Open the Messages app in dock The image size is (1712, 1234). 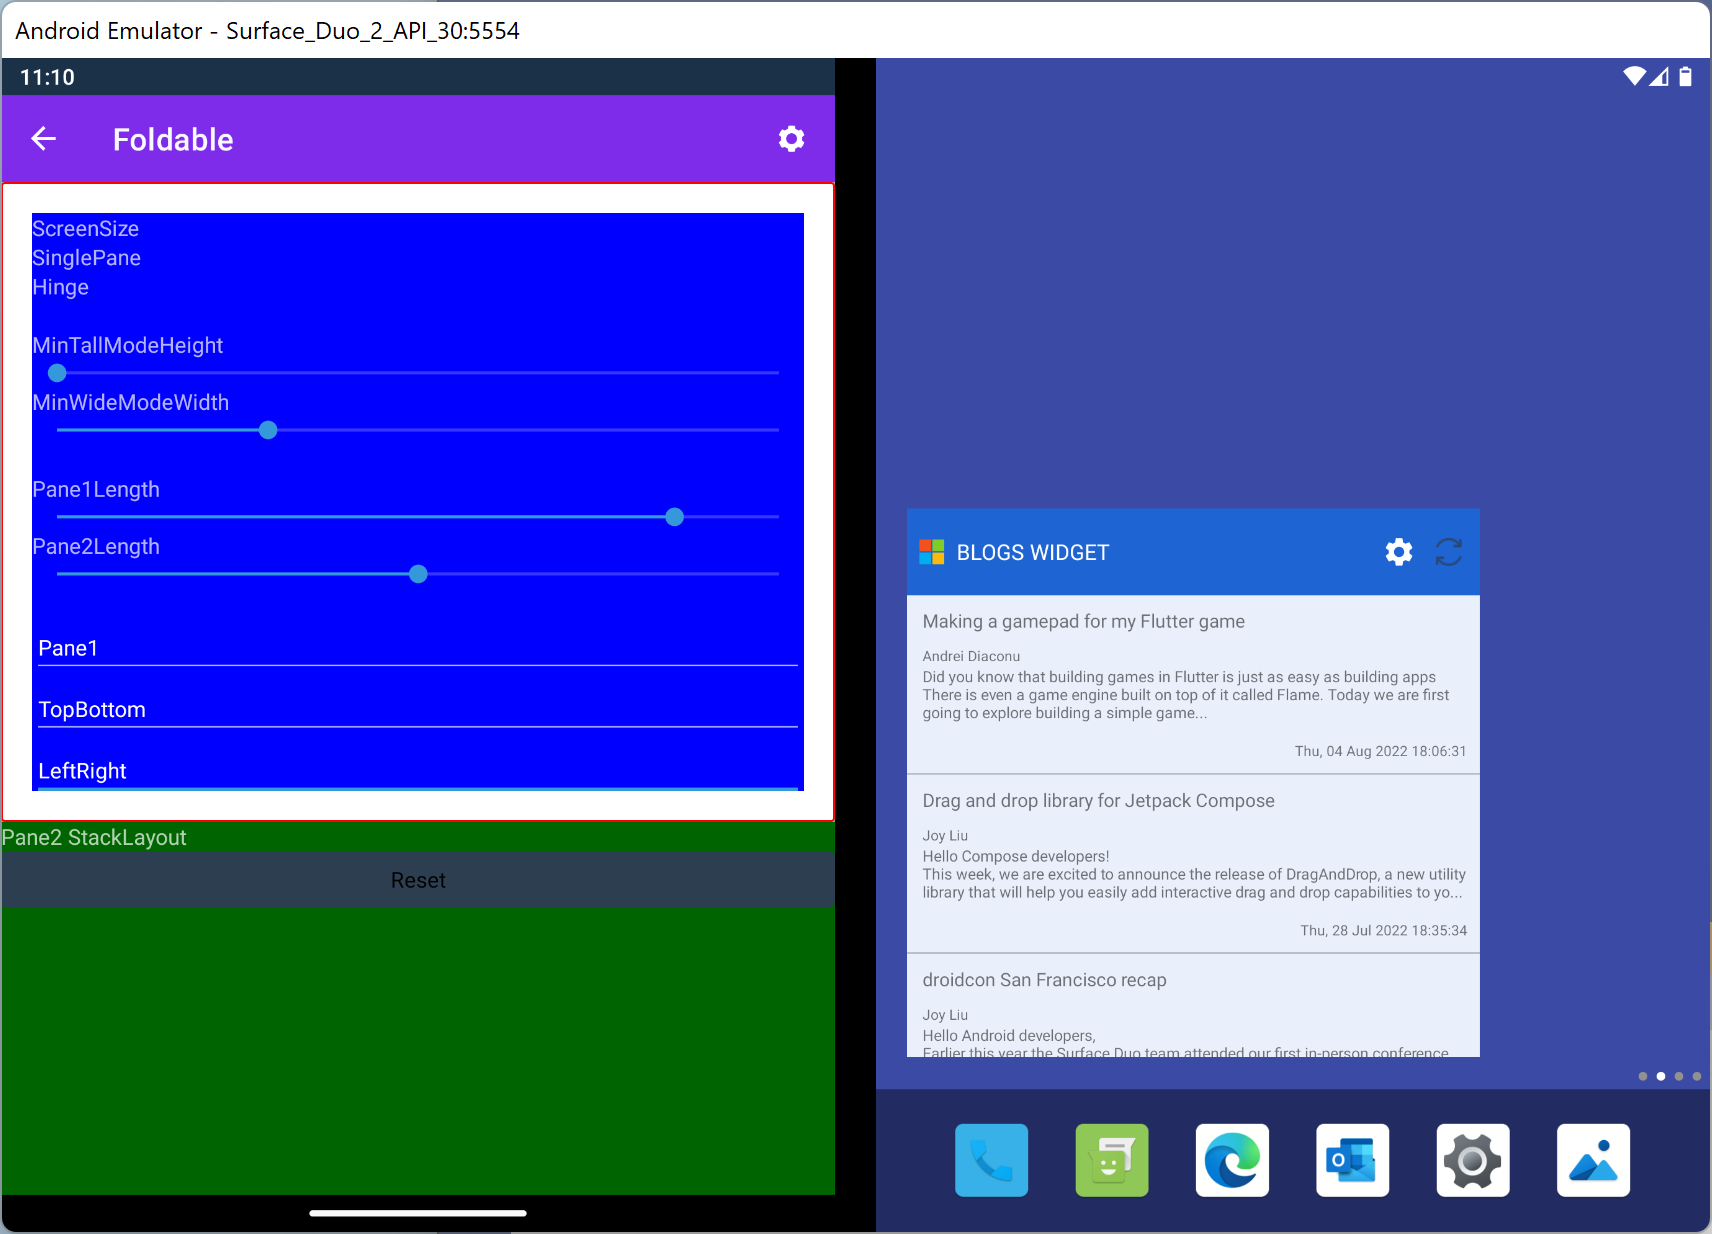[x=1112, y=1160]
